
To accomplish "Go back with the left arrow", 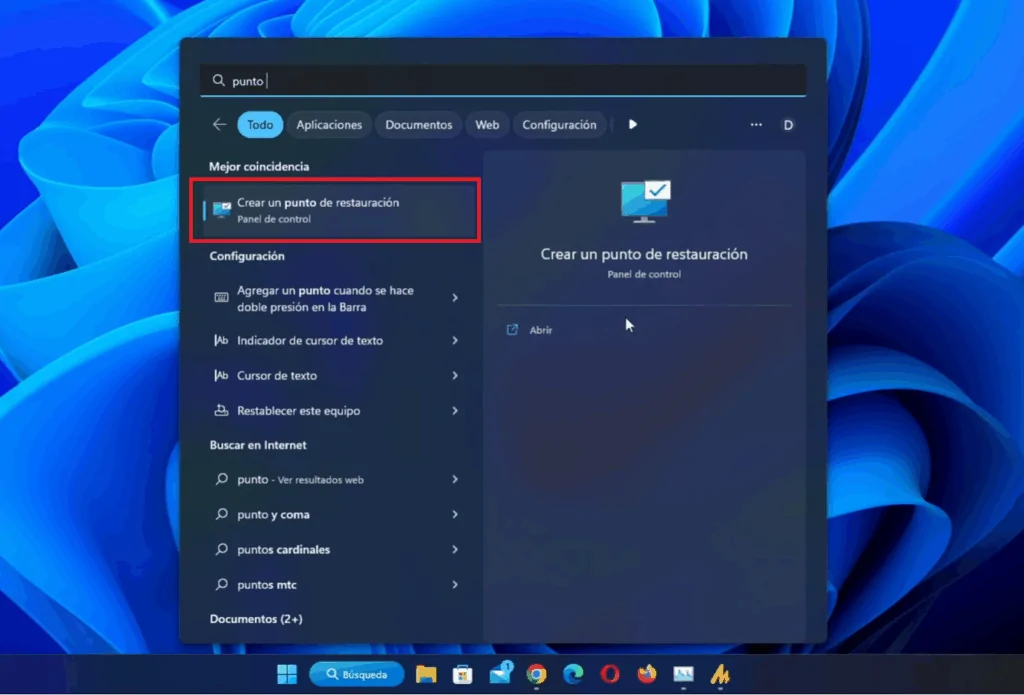I will (x=219, y=124).
